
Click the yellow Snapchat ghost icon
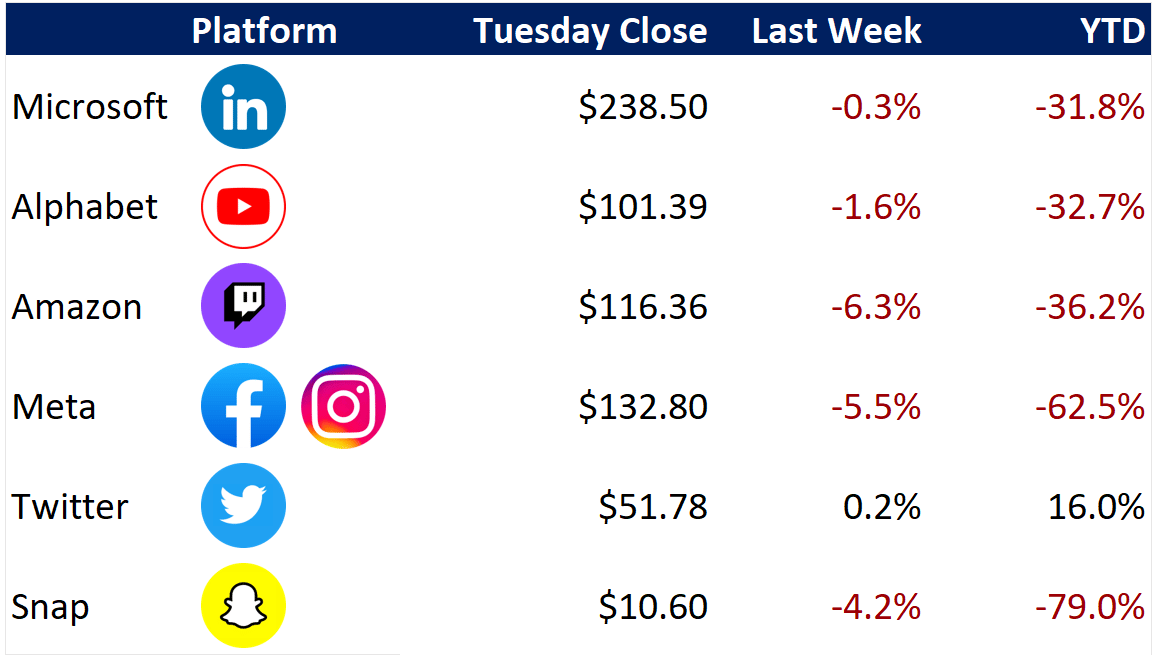click(x=243, y=606)
